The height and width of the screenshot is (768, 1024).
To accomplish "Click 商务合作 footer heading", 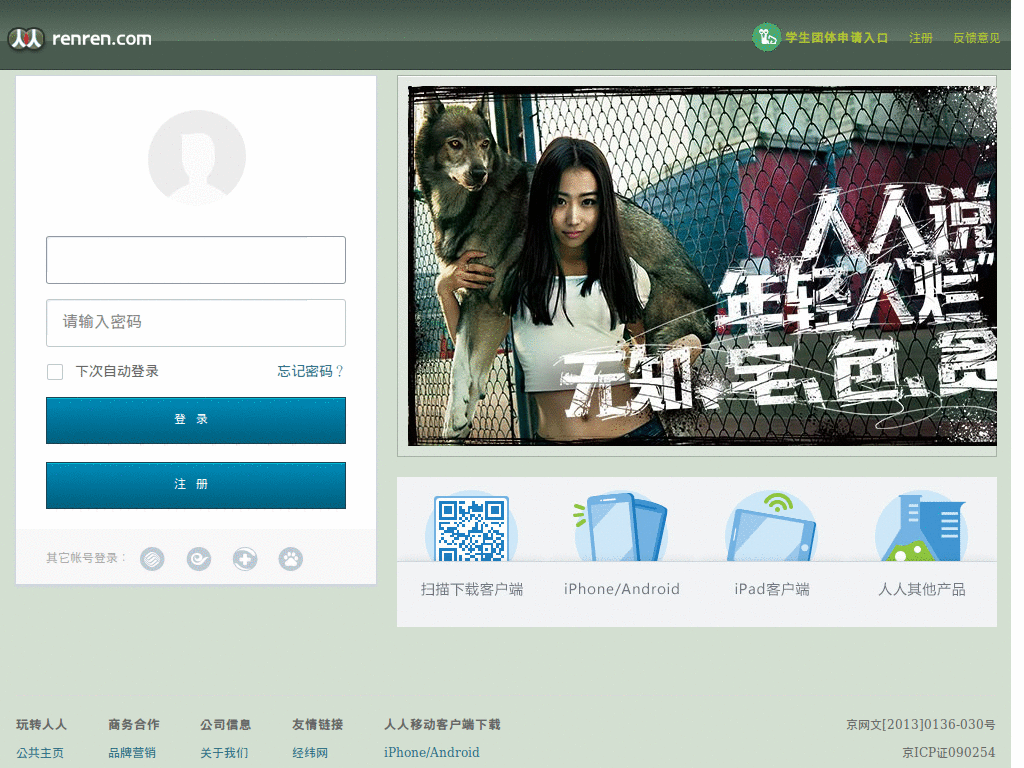I will point(134,724).
